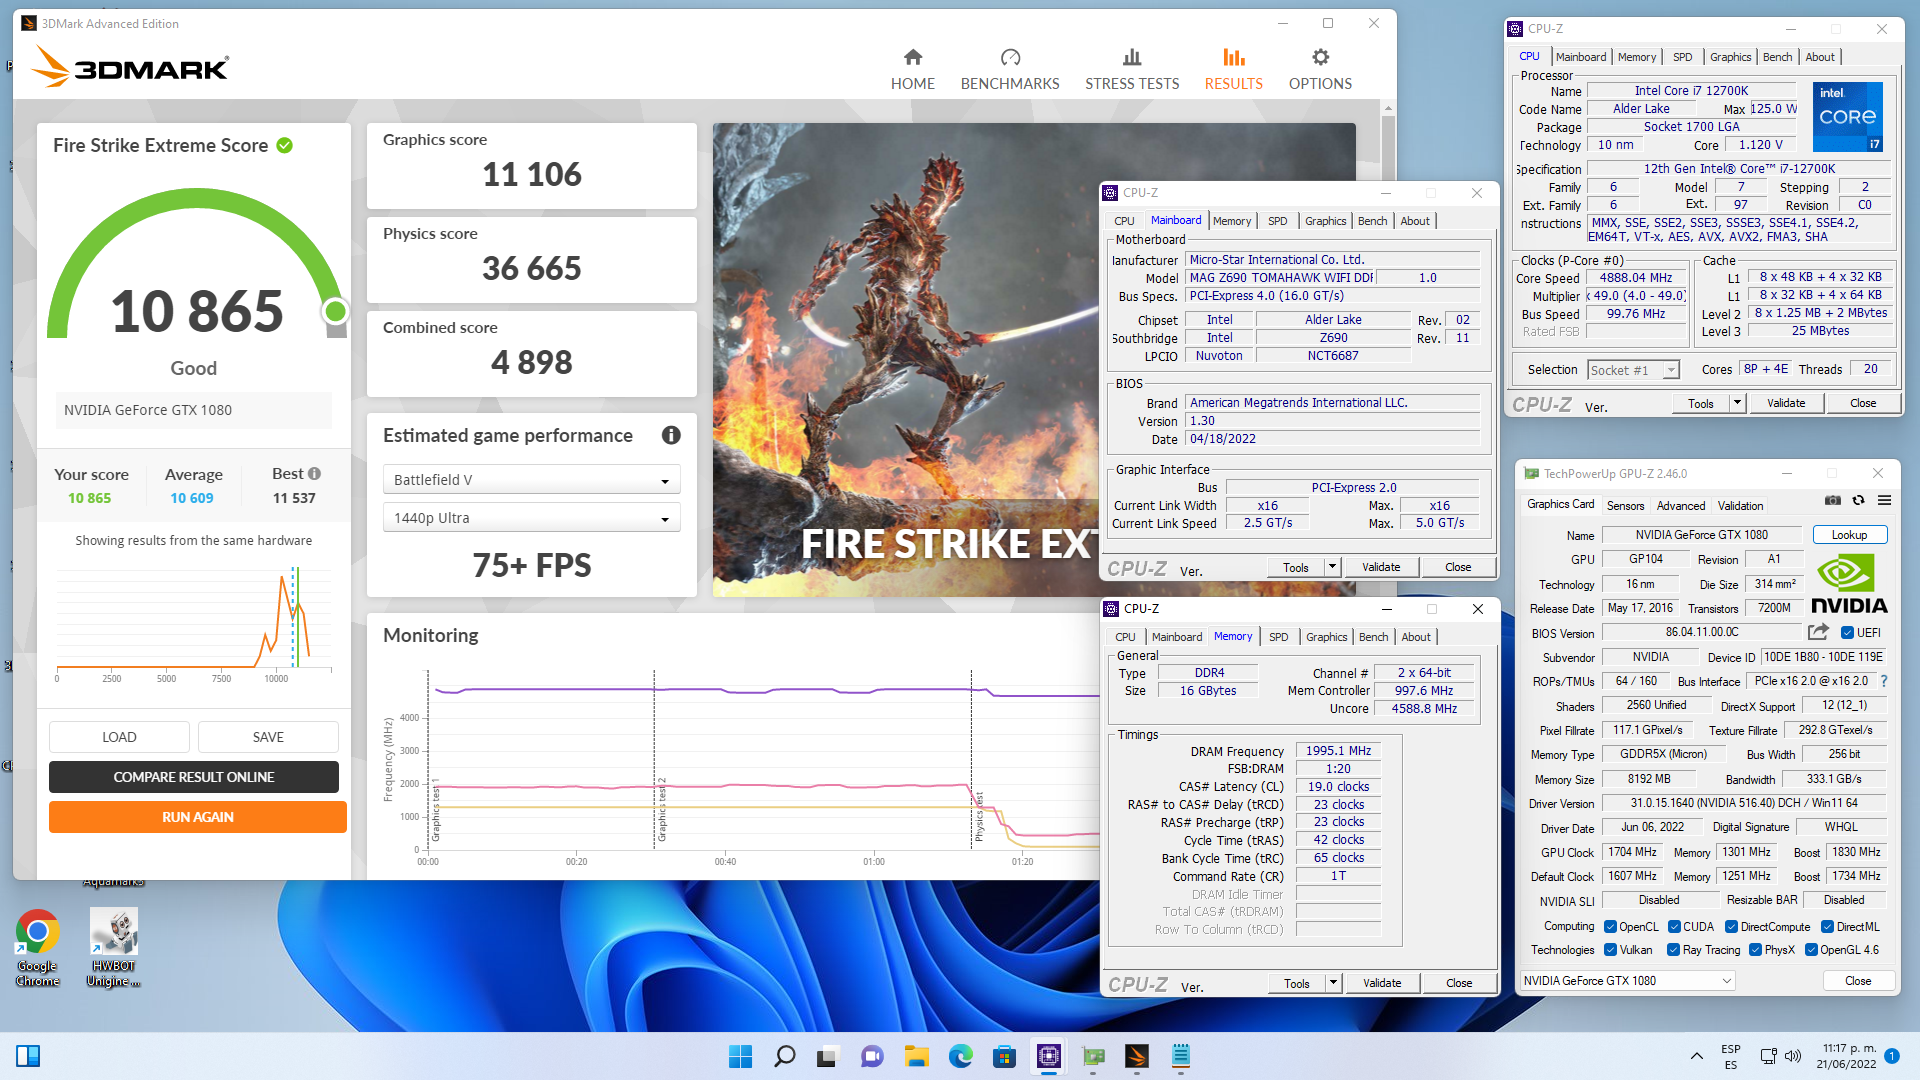Open the Widgets panel on the taskbar
Image resolution: width=1920 pixels, height=1080 pixels.
click(x=28, y=1056)
